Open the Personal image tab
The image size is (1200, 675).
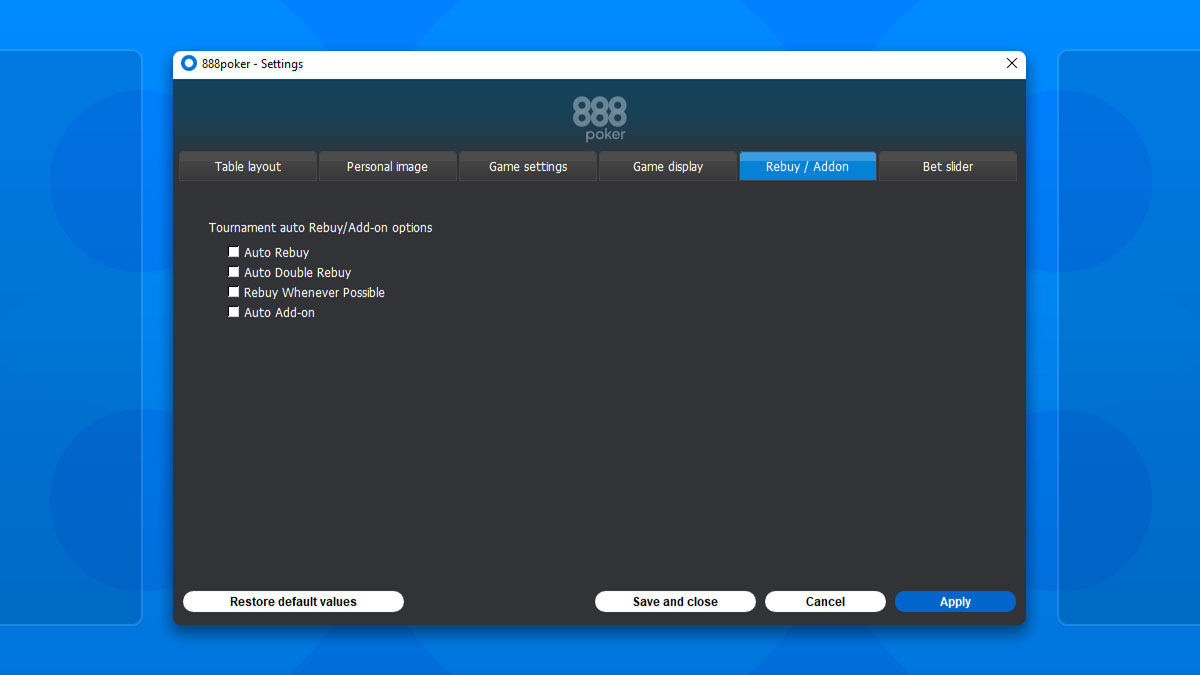click(x=387, y=166)
